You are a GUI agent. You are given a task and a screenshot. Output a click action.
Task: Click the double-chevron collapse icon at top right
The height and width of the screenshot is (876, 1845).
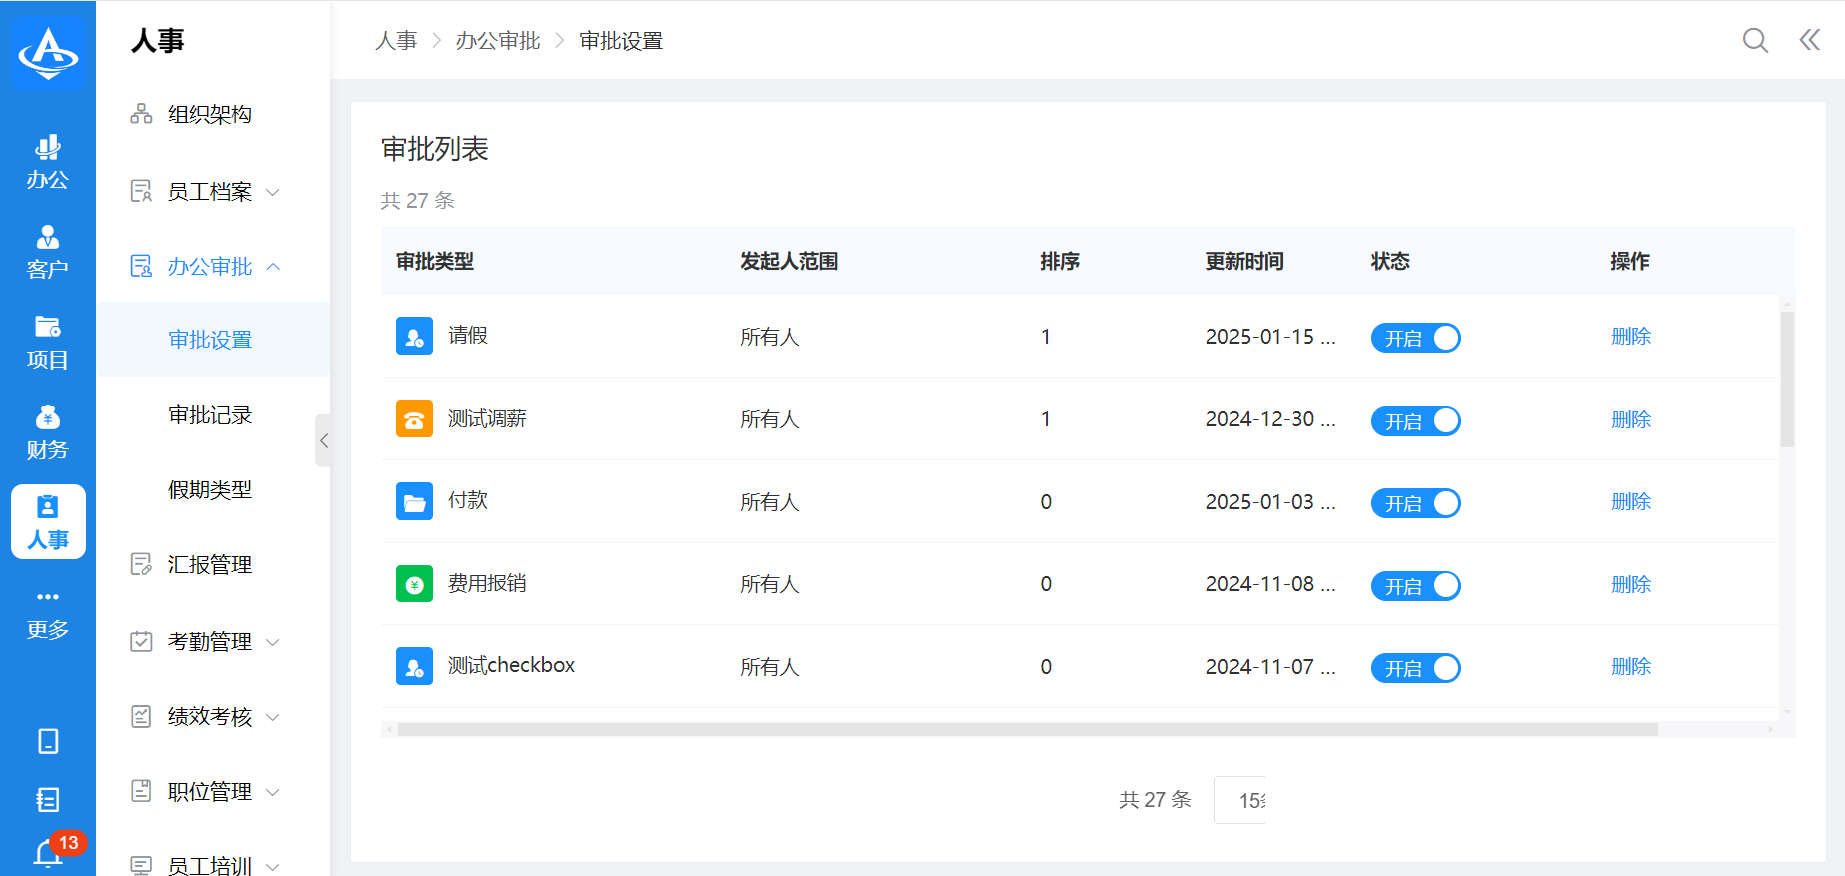coord(1809,40)
